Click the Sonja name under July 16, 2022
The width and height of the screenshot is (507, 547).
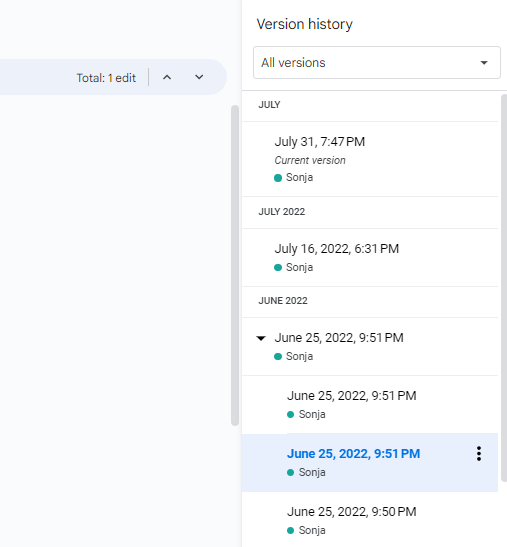click(x=299, y=267)
